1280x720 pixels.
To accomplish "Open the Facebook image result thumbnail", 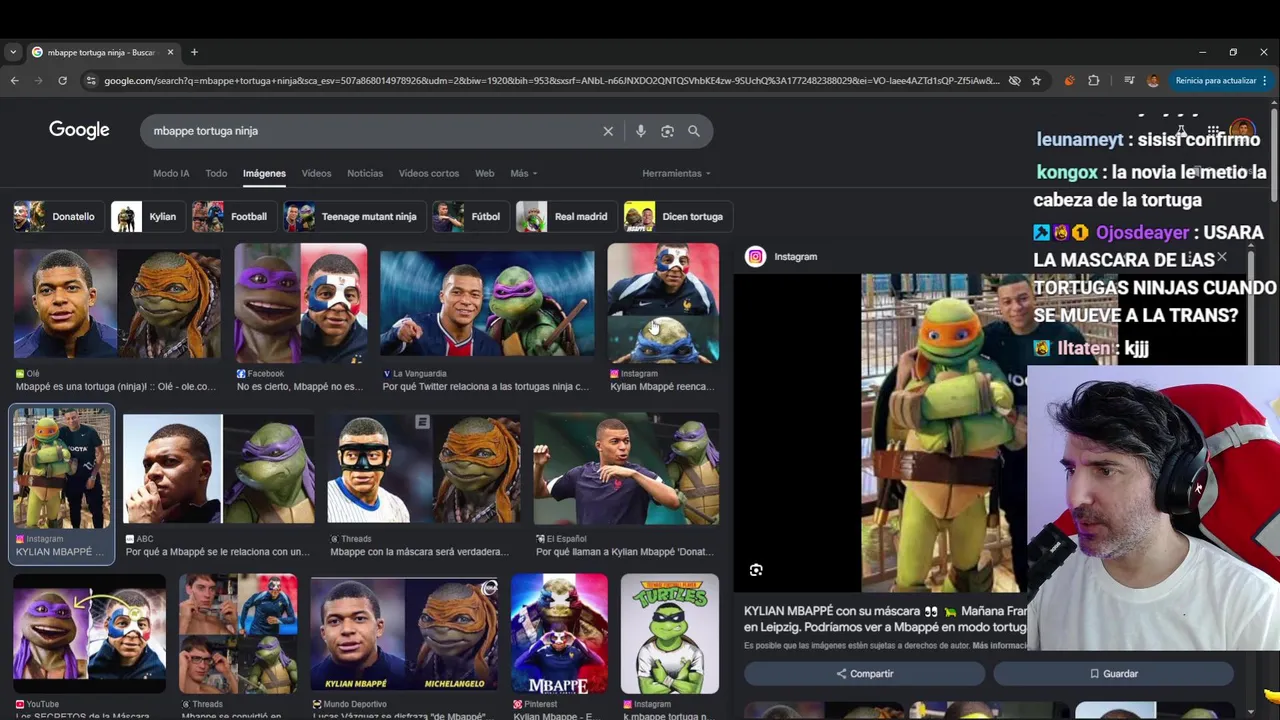I will coord(300,303).
